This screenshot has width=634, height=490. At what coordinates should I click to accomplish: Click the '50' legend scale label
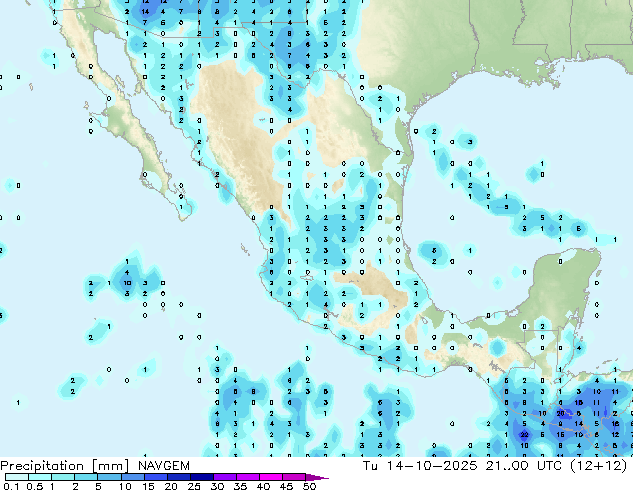coord(309,486)
